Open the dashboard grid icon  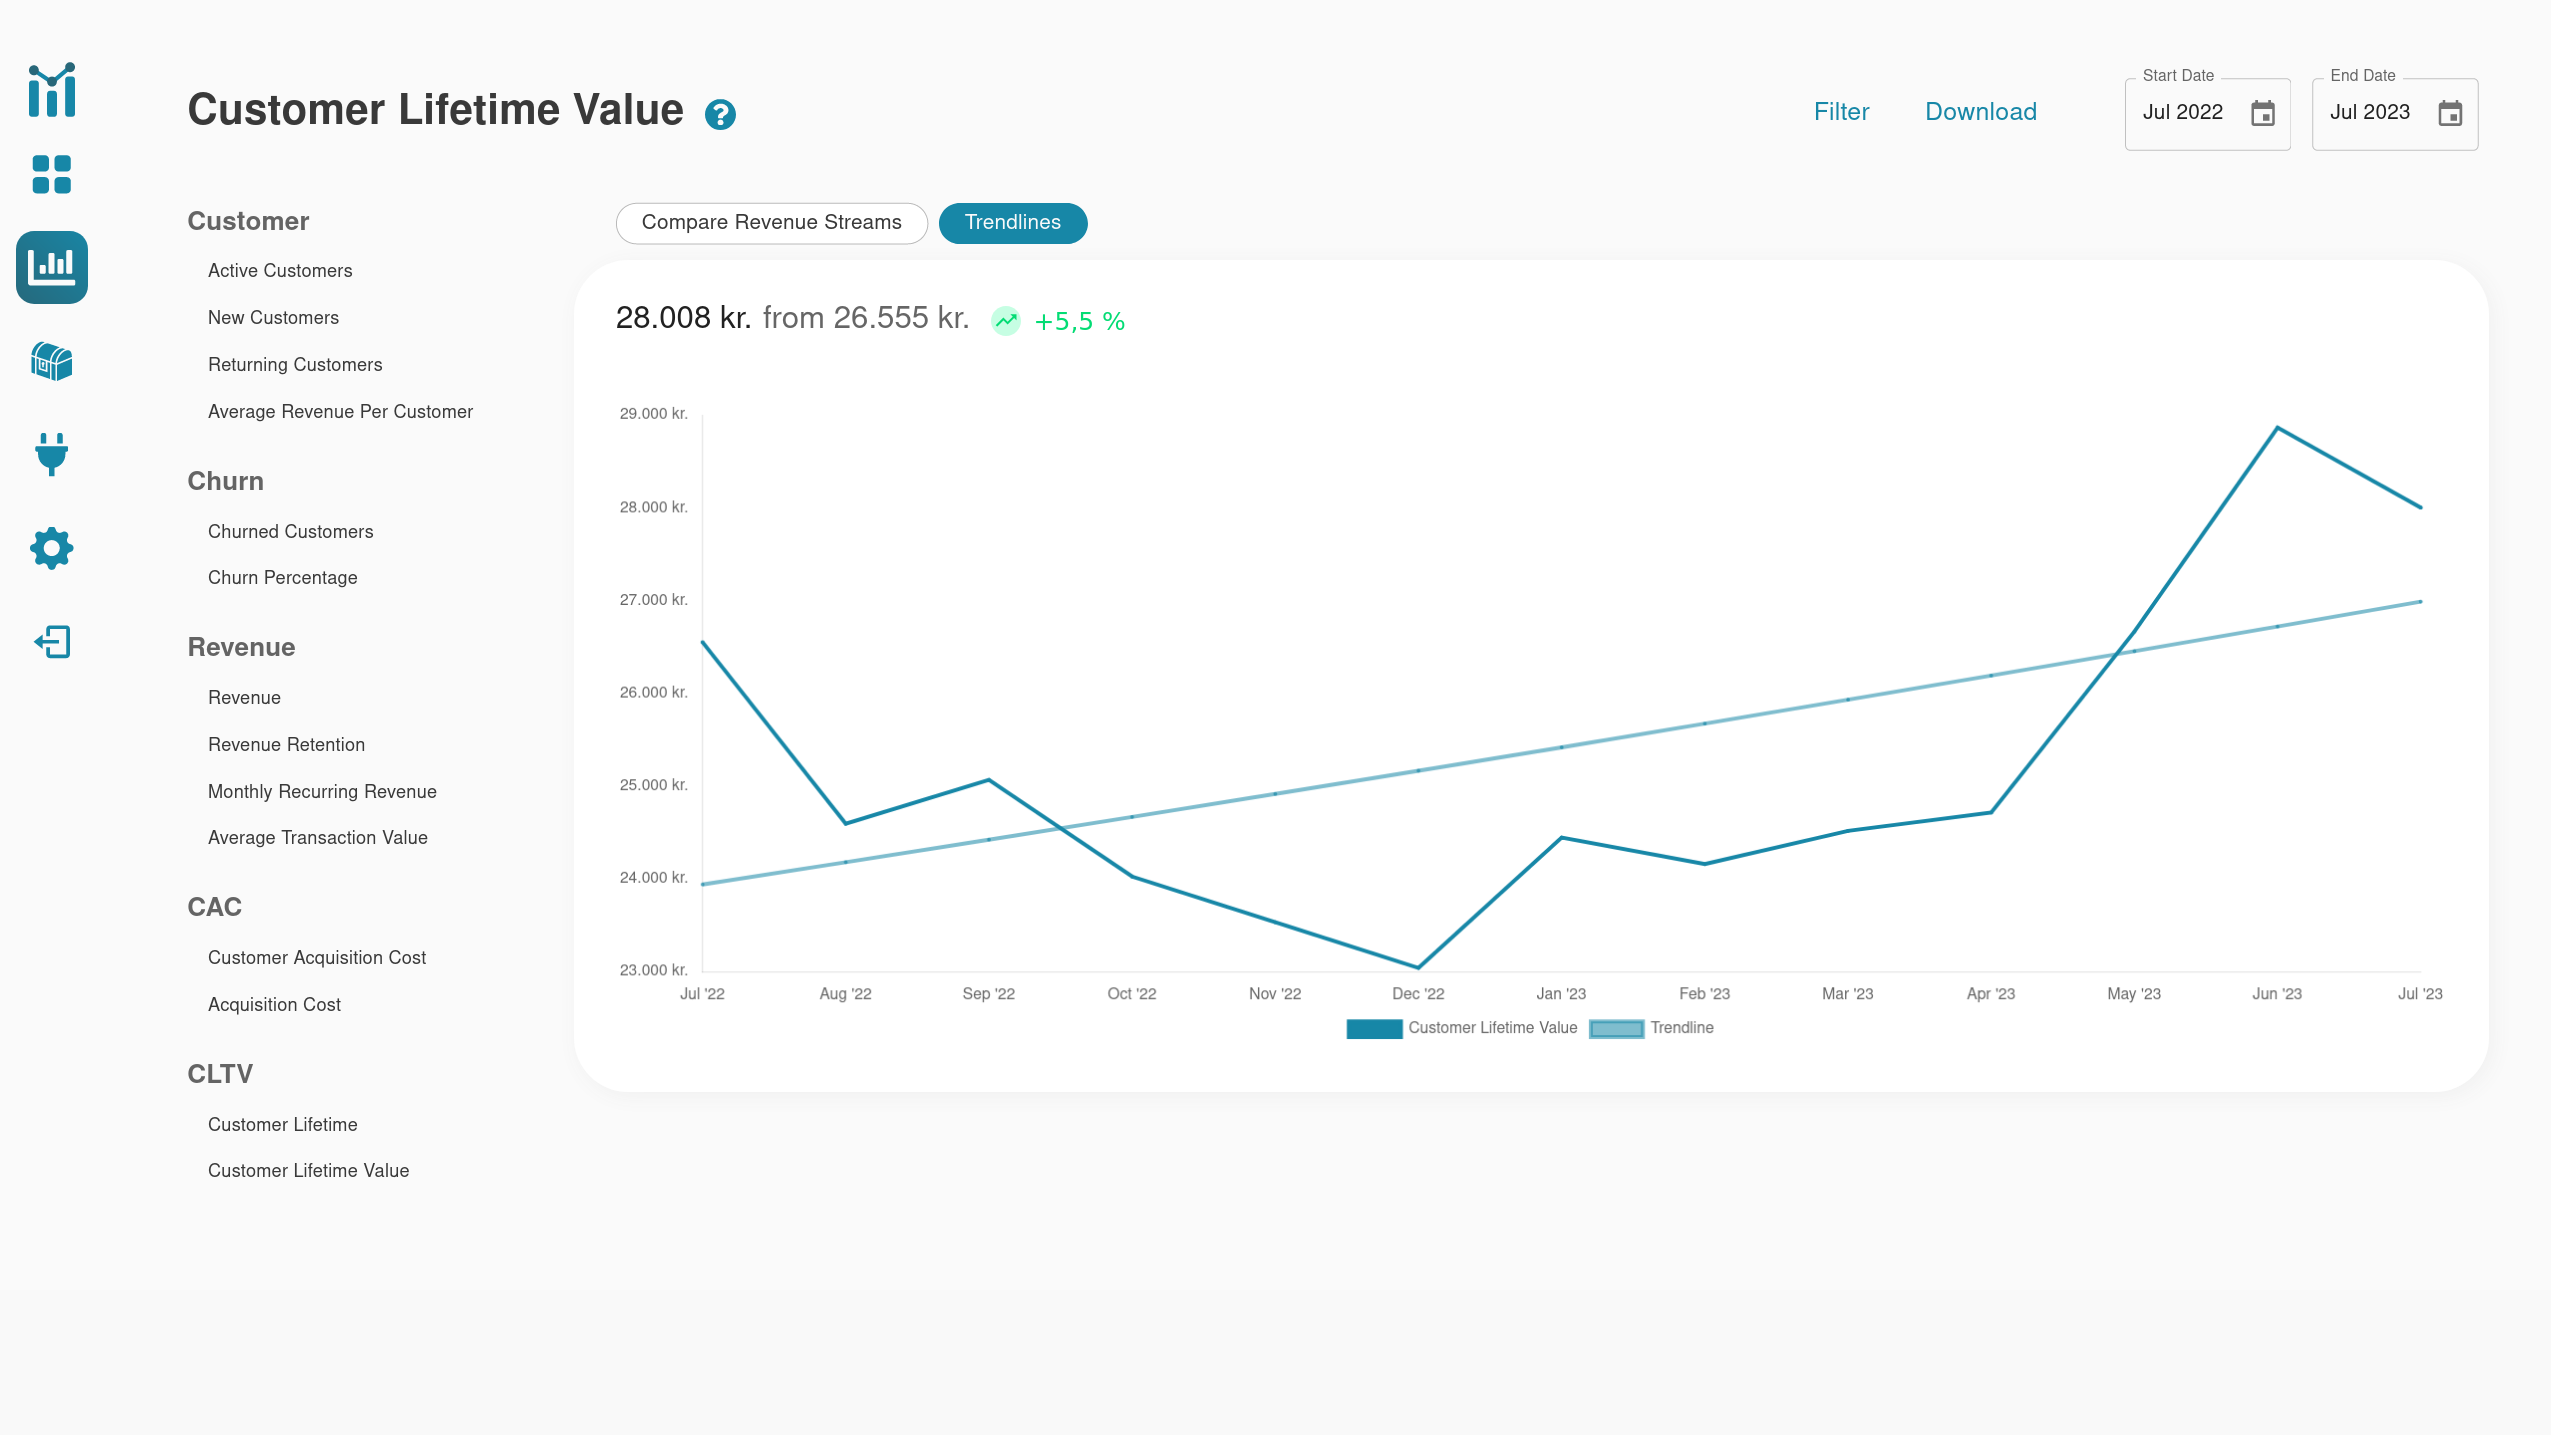click(x=51, y=175)
